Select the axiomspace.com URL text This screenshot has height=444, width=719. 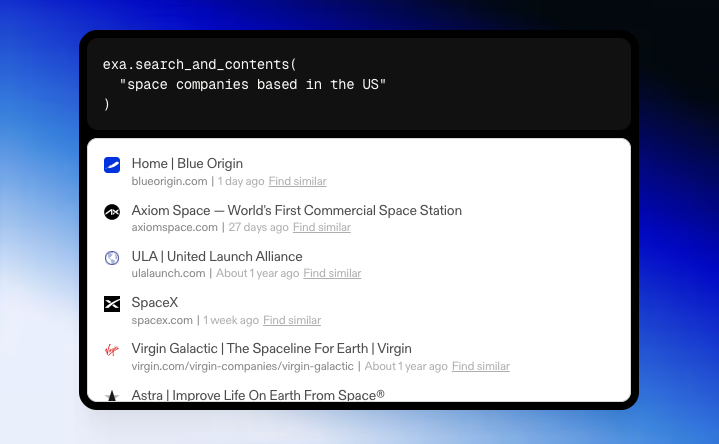point(175,227)
